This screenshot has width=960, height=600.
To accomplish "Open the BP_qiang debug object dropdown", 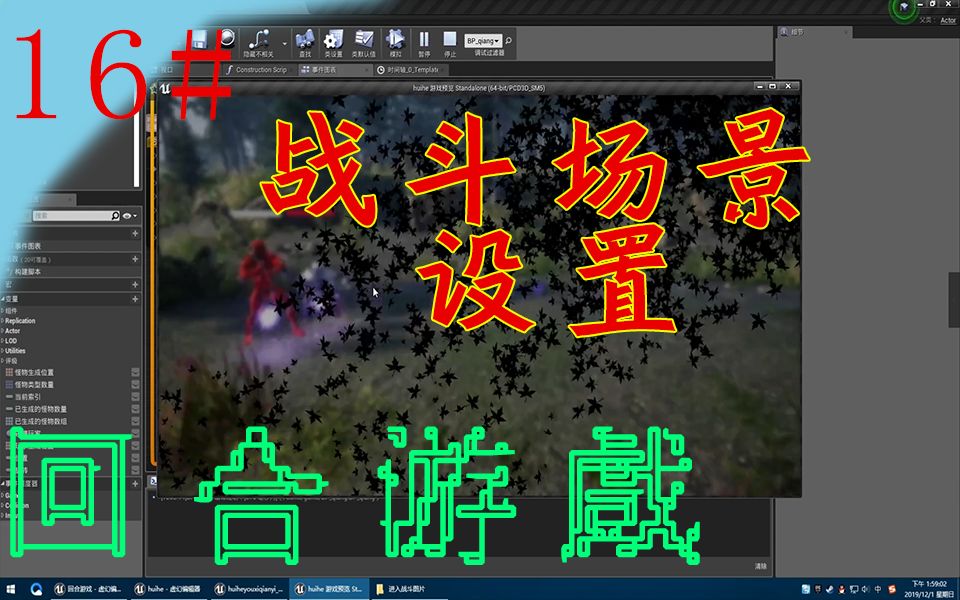I will pos(483,40).
